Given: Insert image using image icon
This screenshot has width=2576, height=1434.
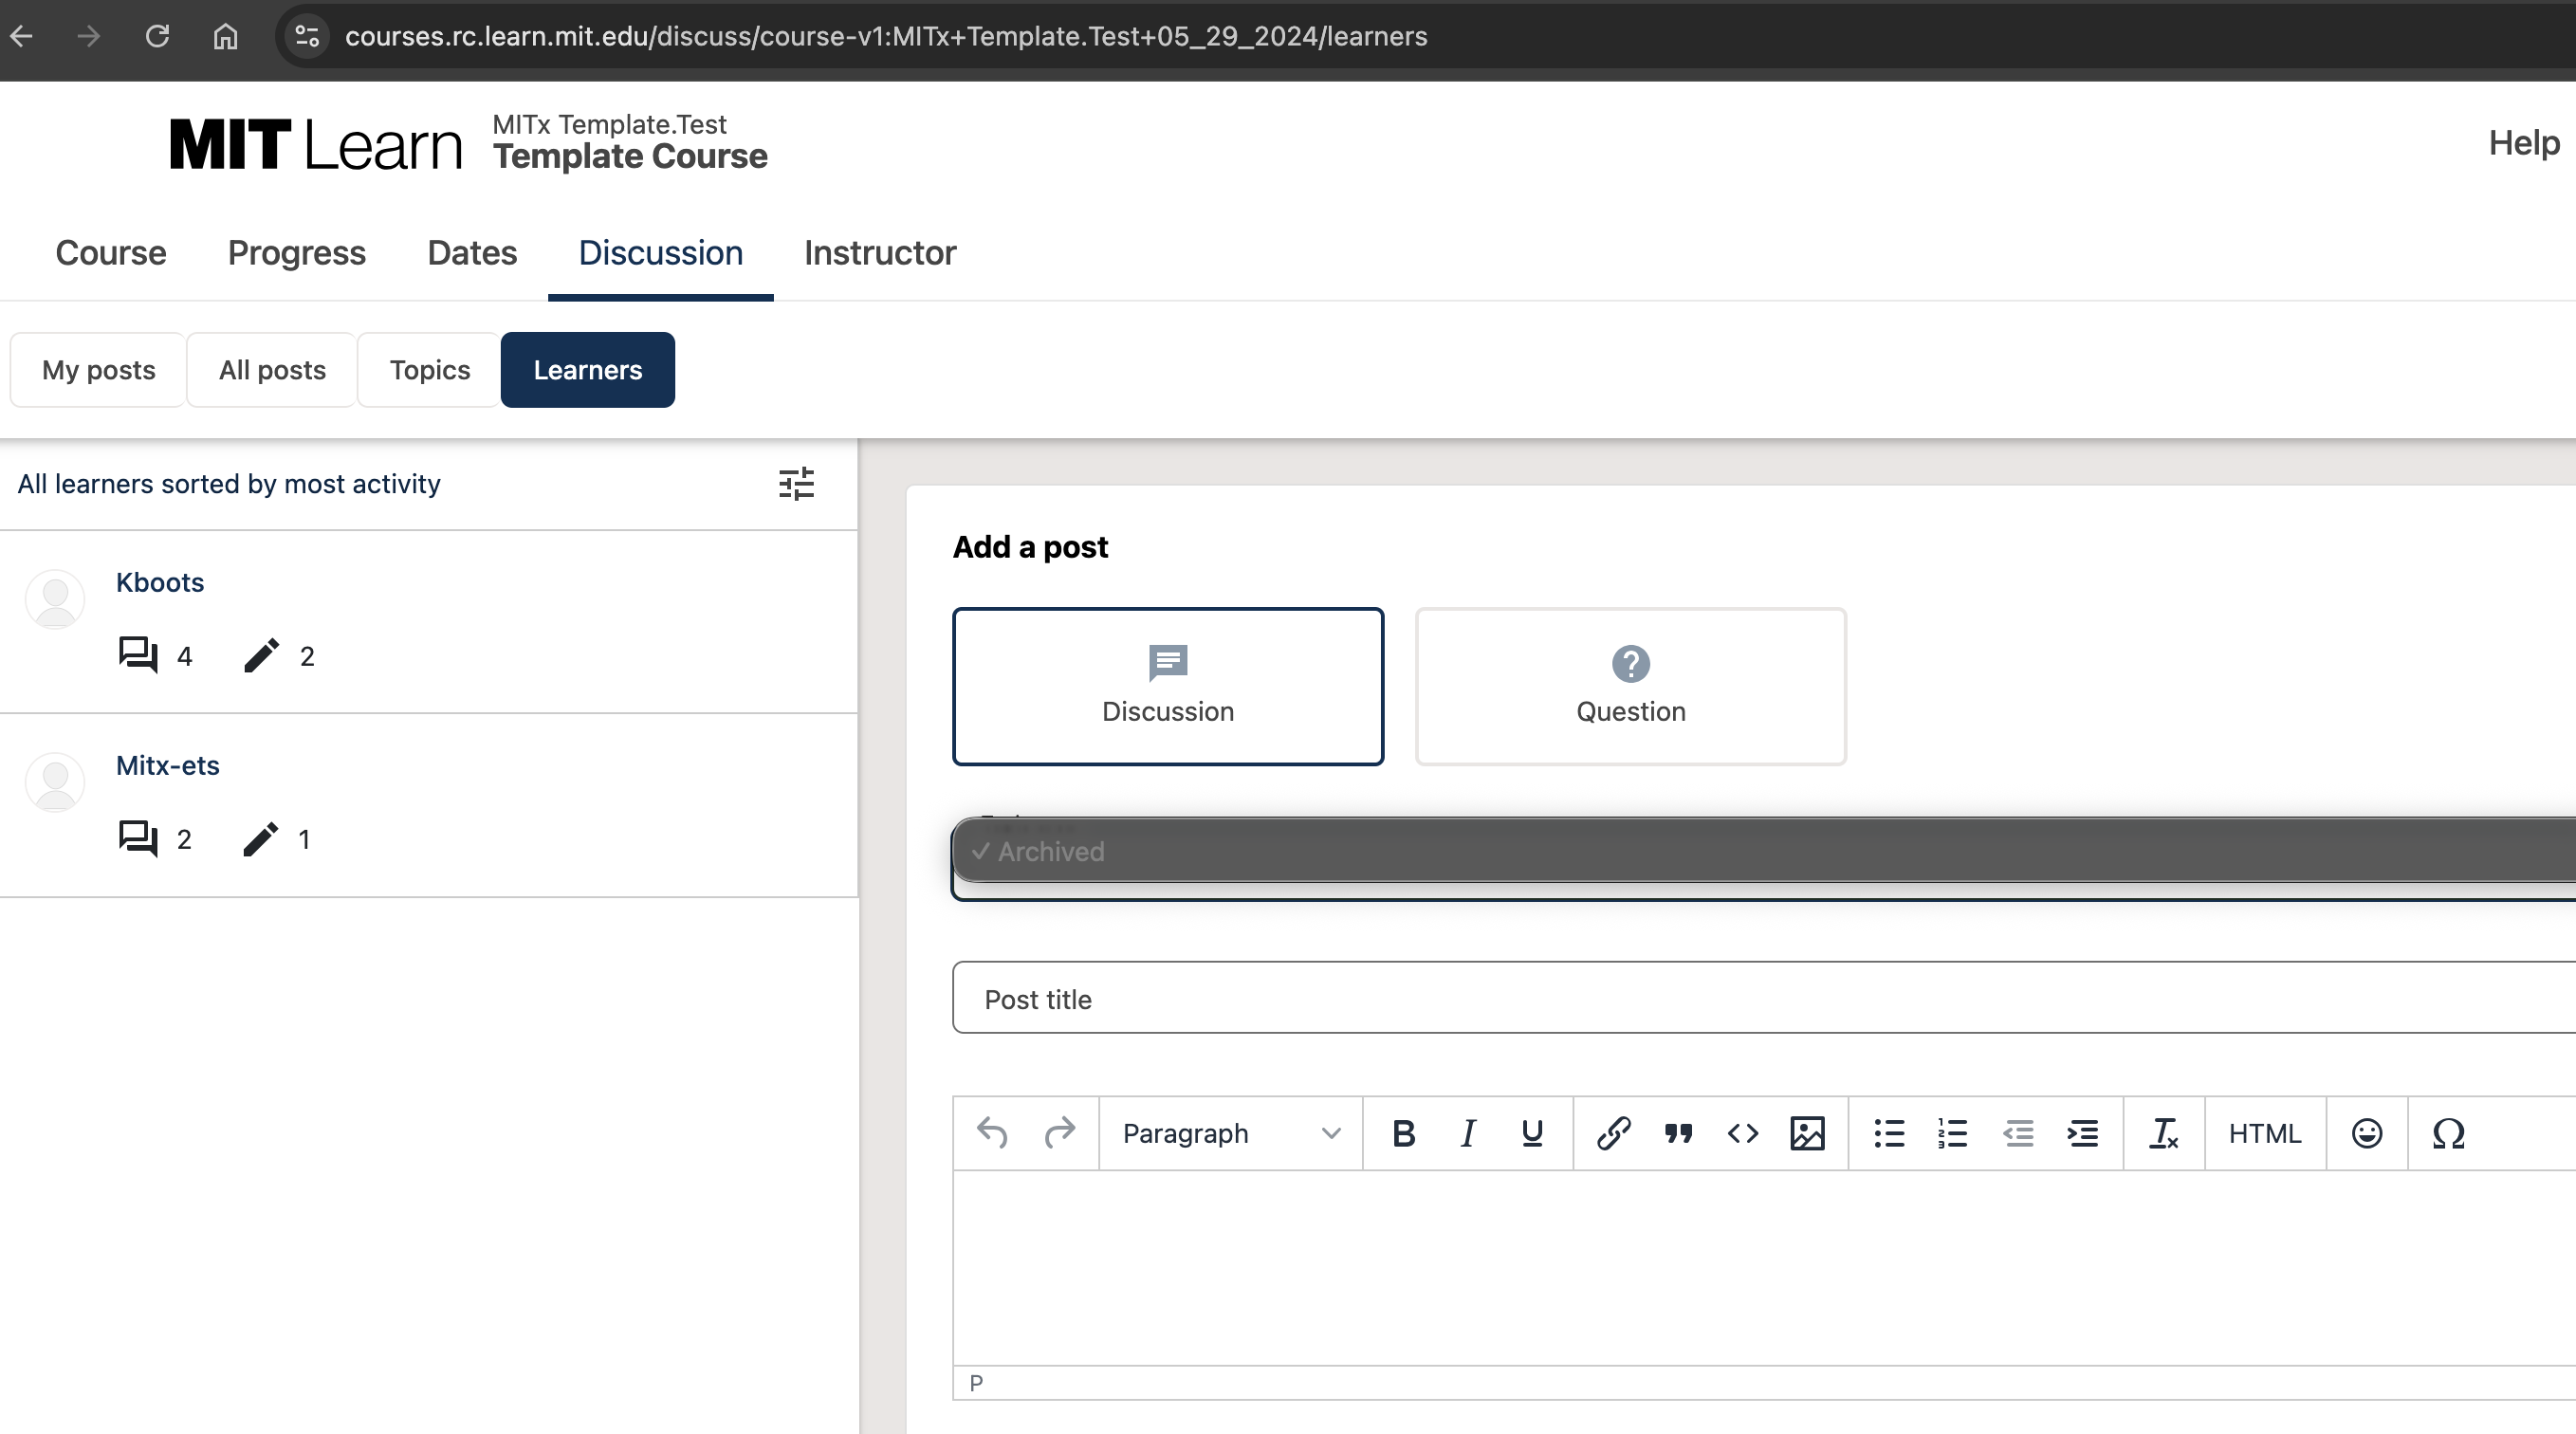Looking at the screenshot, I should point(1807,1133).
